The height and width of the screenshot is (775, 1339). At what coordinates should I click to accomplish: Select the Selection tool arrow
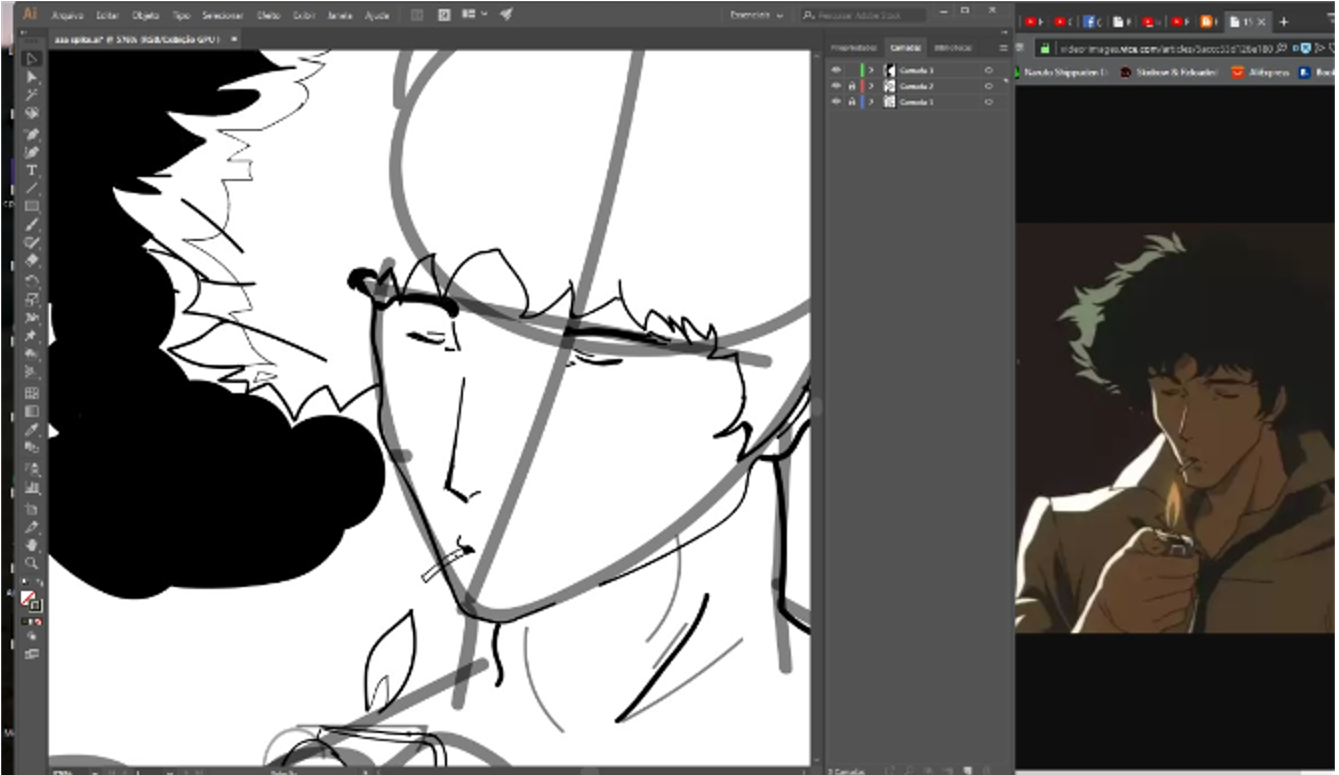[x=32, y=59]
